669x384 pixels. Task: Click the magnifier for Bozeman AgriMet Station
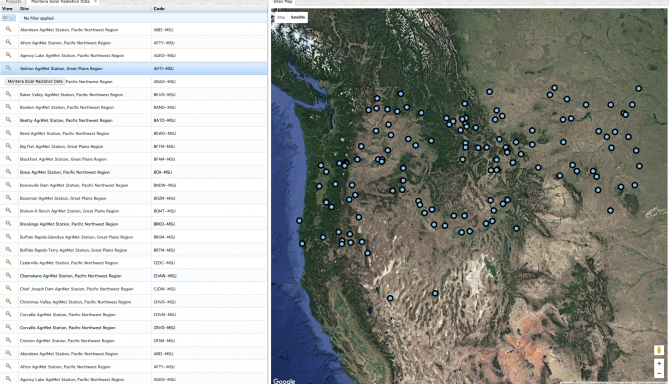8,198
